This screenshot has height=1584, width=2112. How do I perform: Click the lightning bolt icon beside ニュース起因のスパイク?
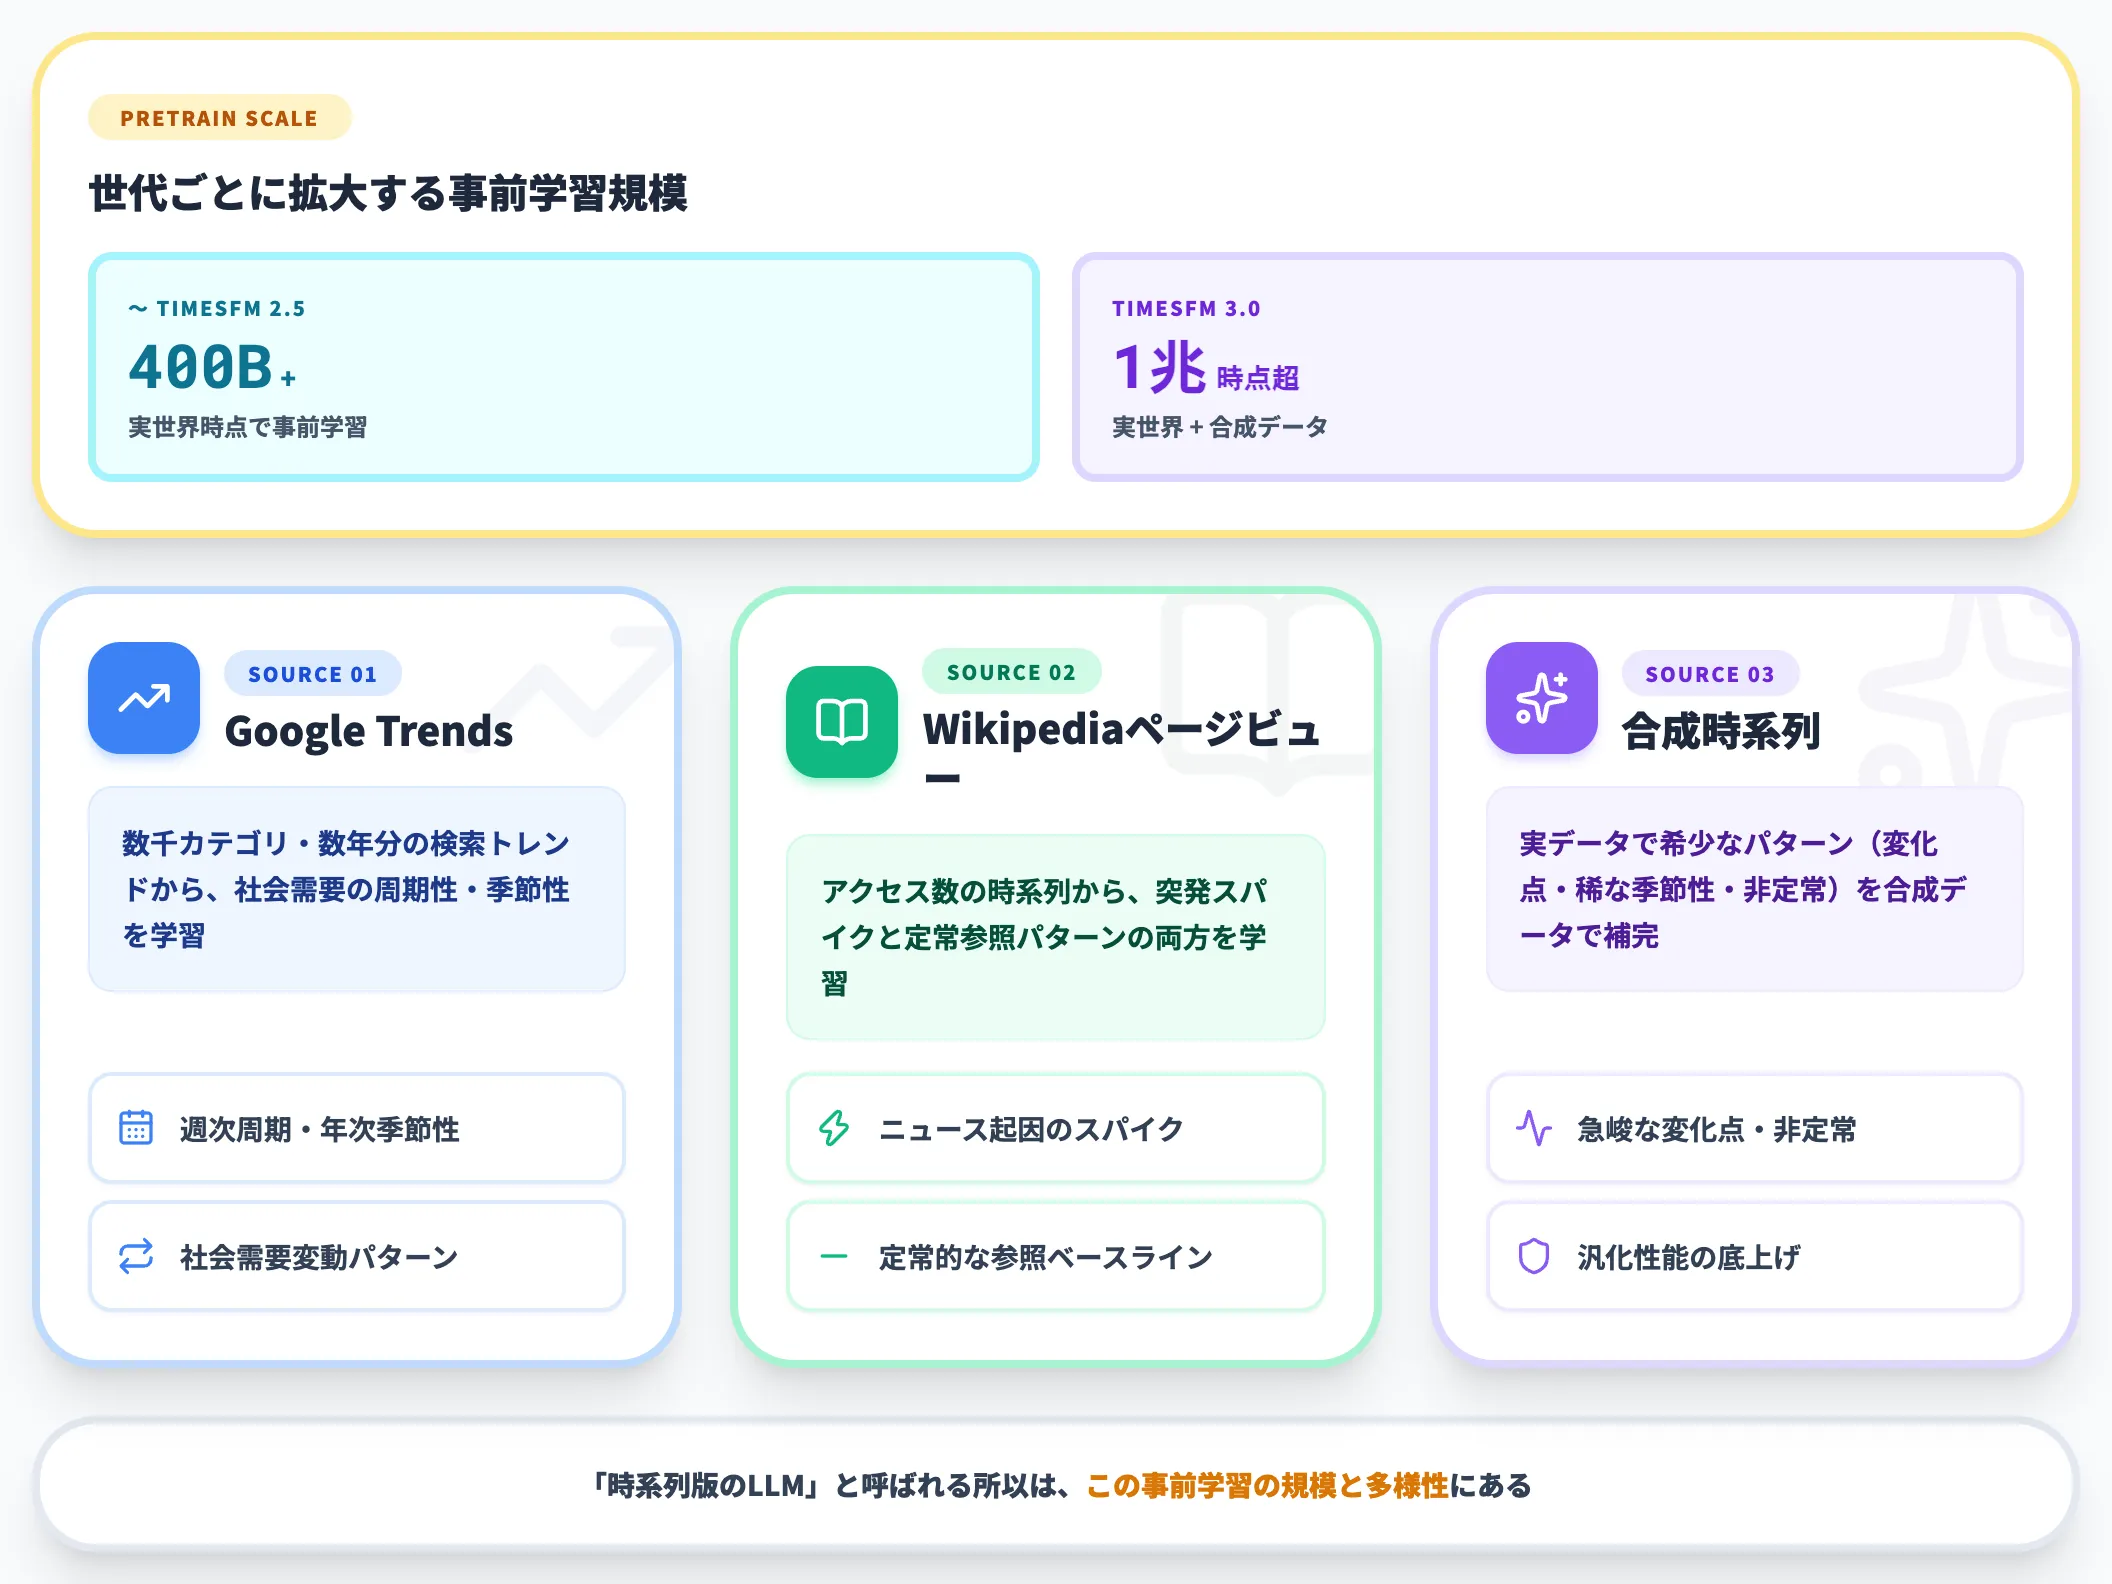coord(834,1128)
